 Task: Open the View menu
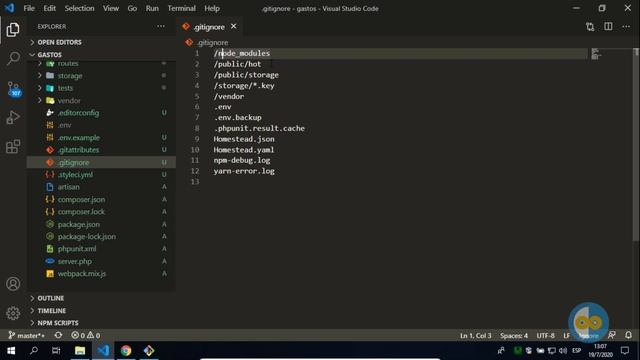coord(111,8)
